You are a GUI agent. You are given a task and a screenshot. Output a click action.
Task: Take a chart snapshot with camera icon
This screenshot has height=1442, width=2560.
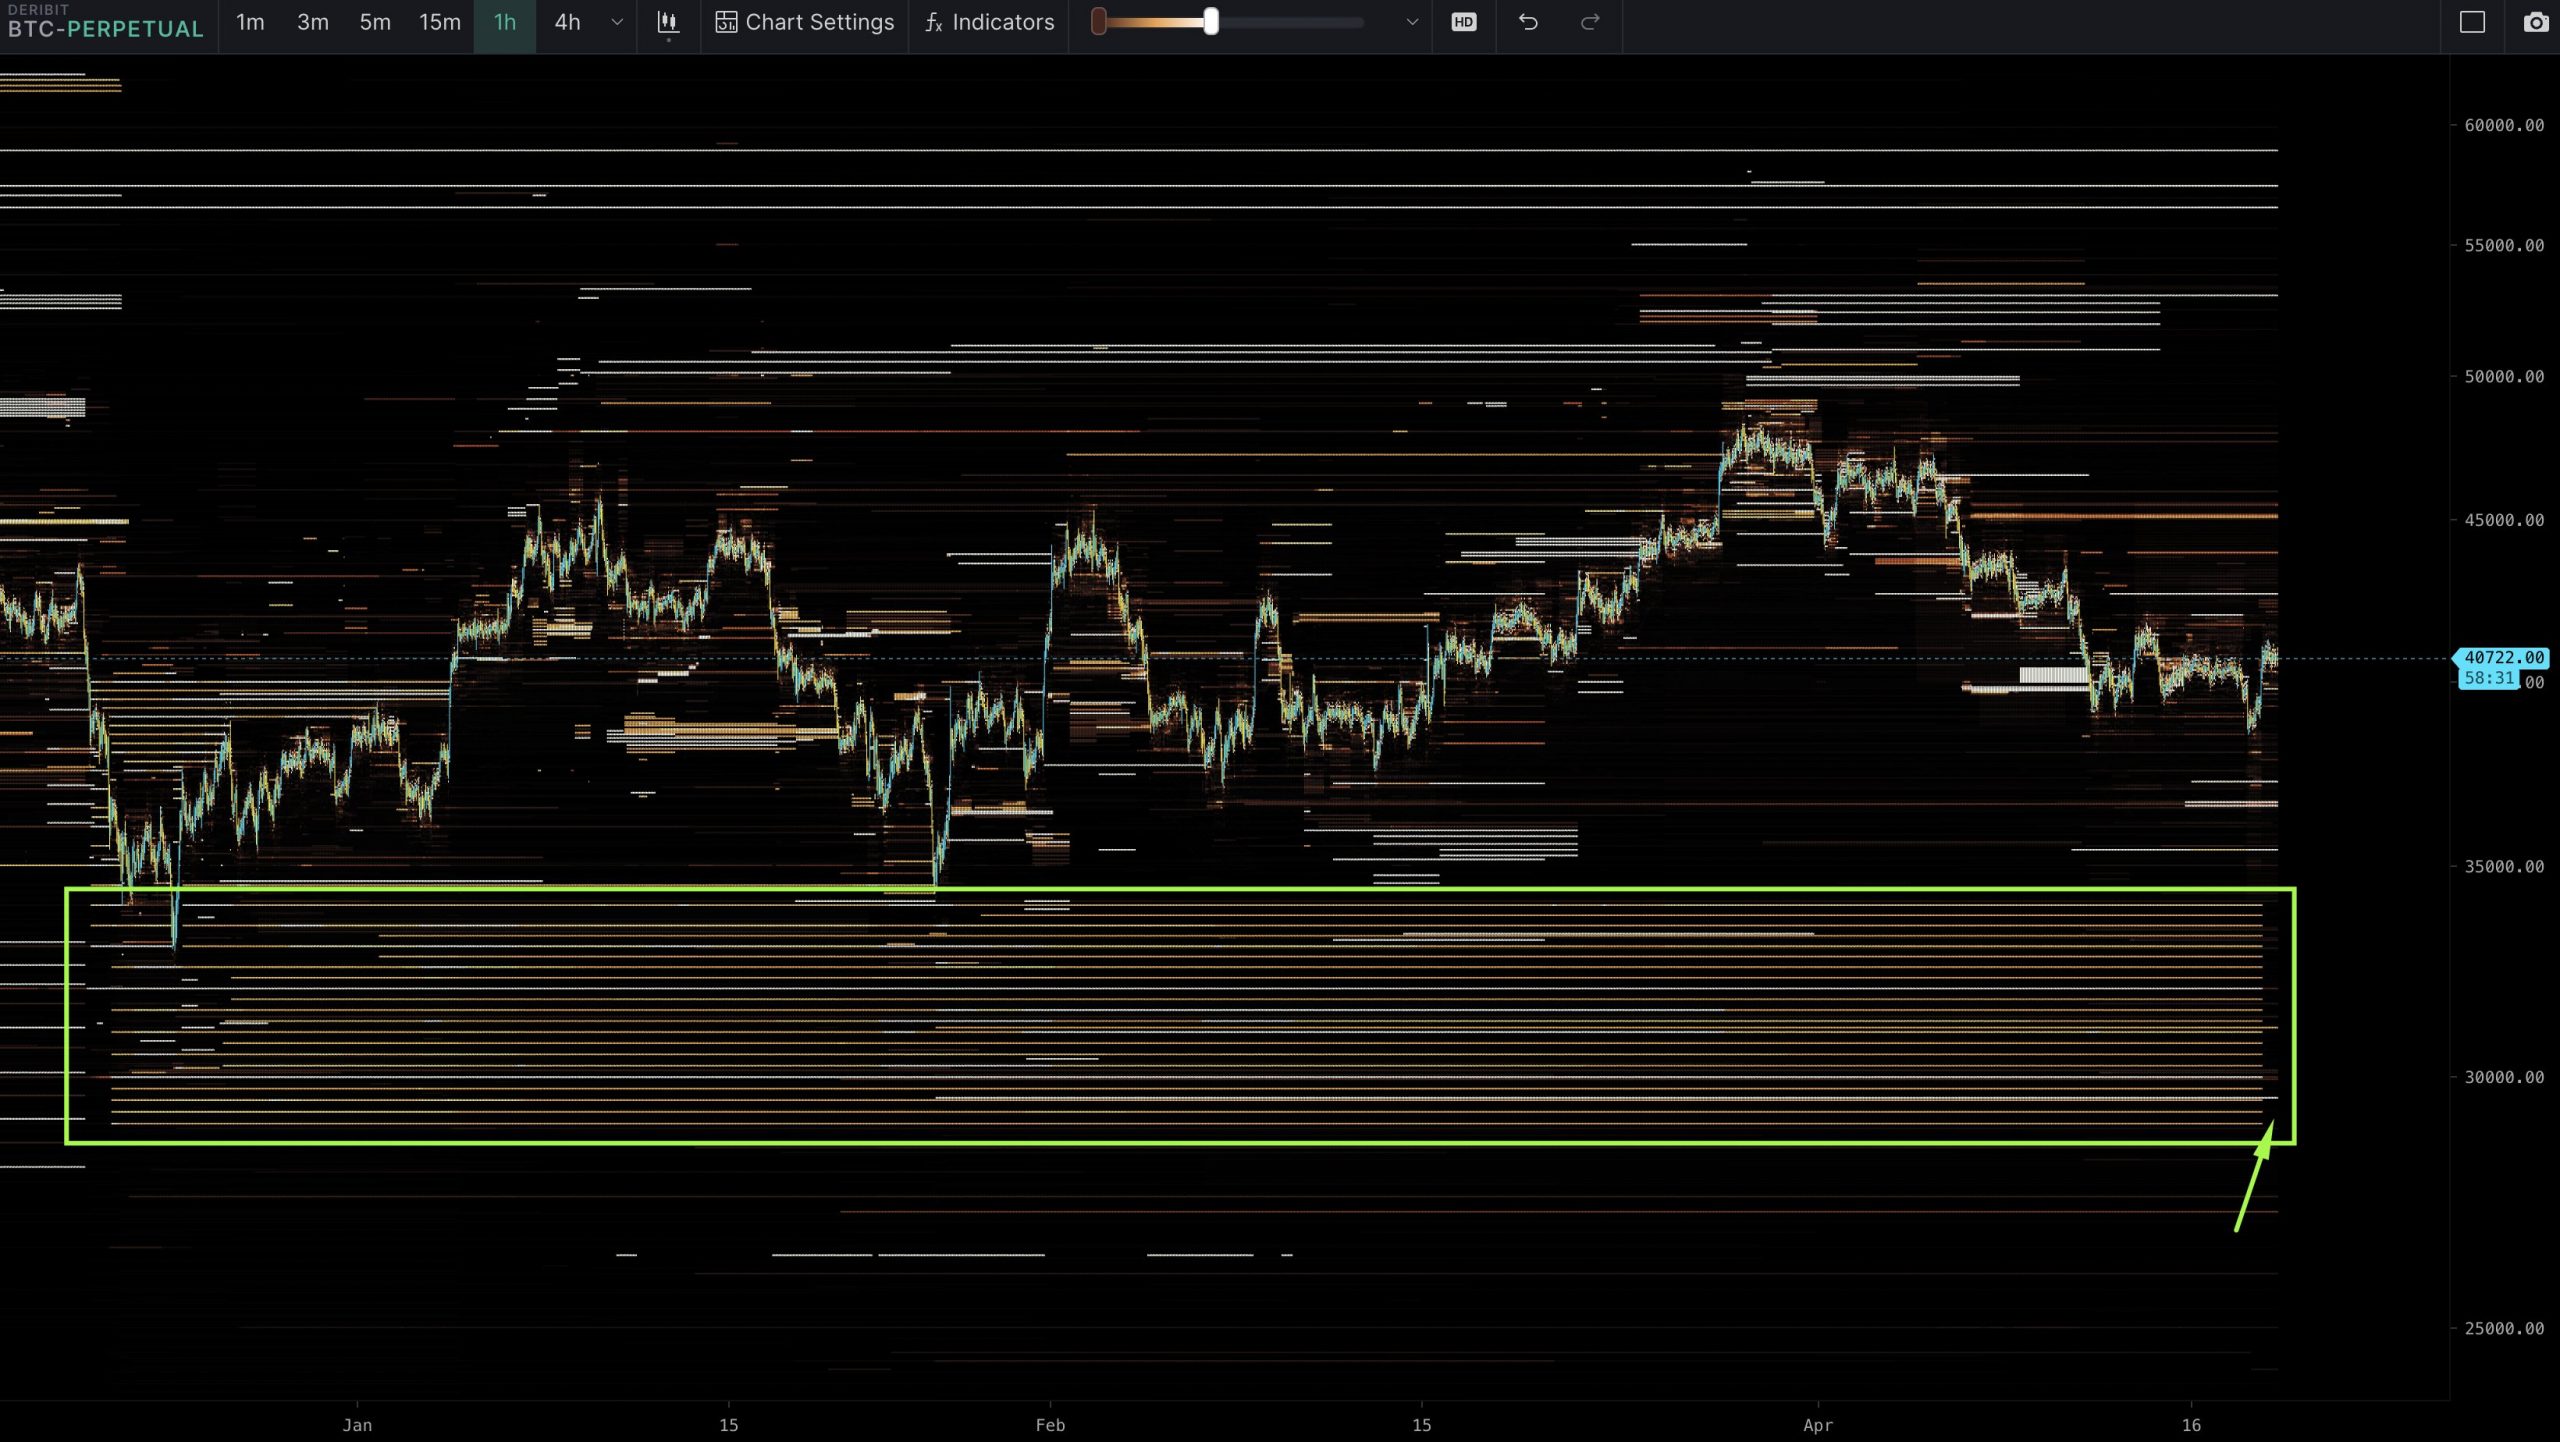point(2536,22)
